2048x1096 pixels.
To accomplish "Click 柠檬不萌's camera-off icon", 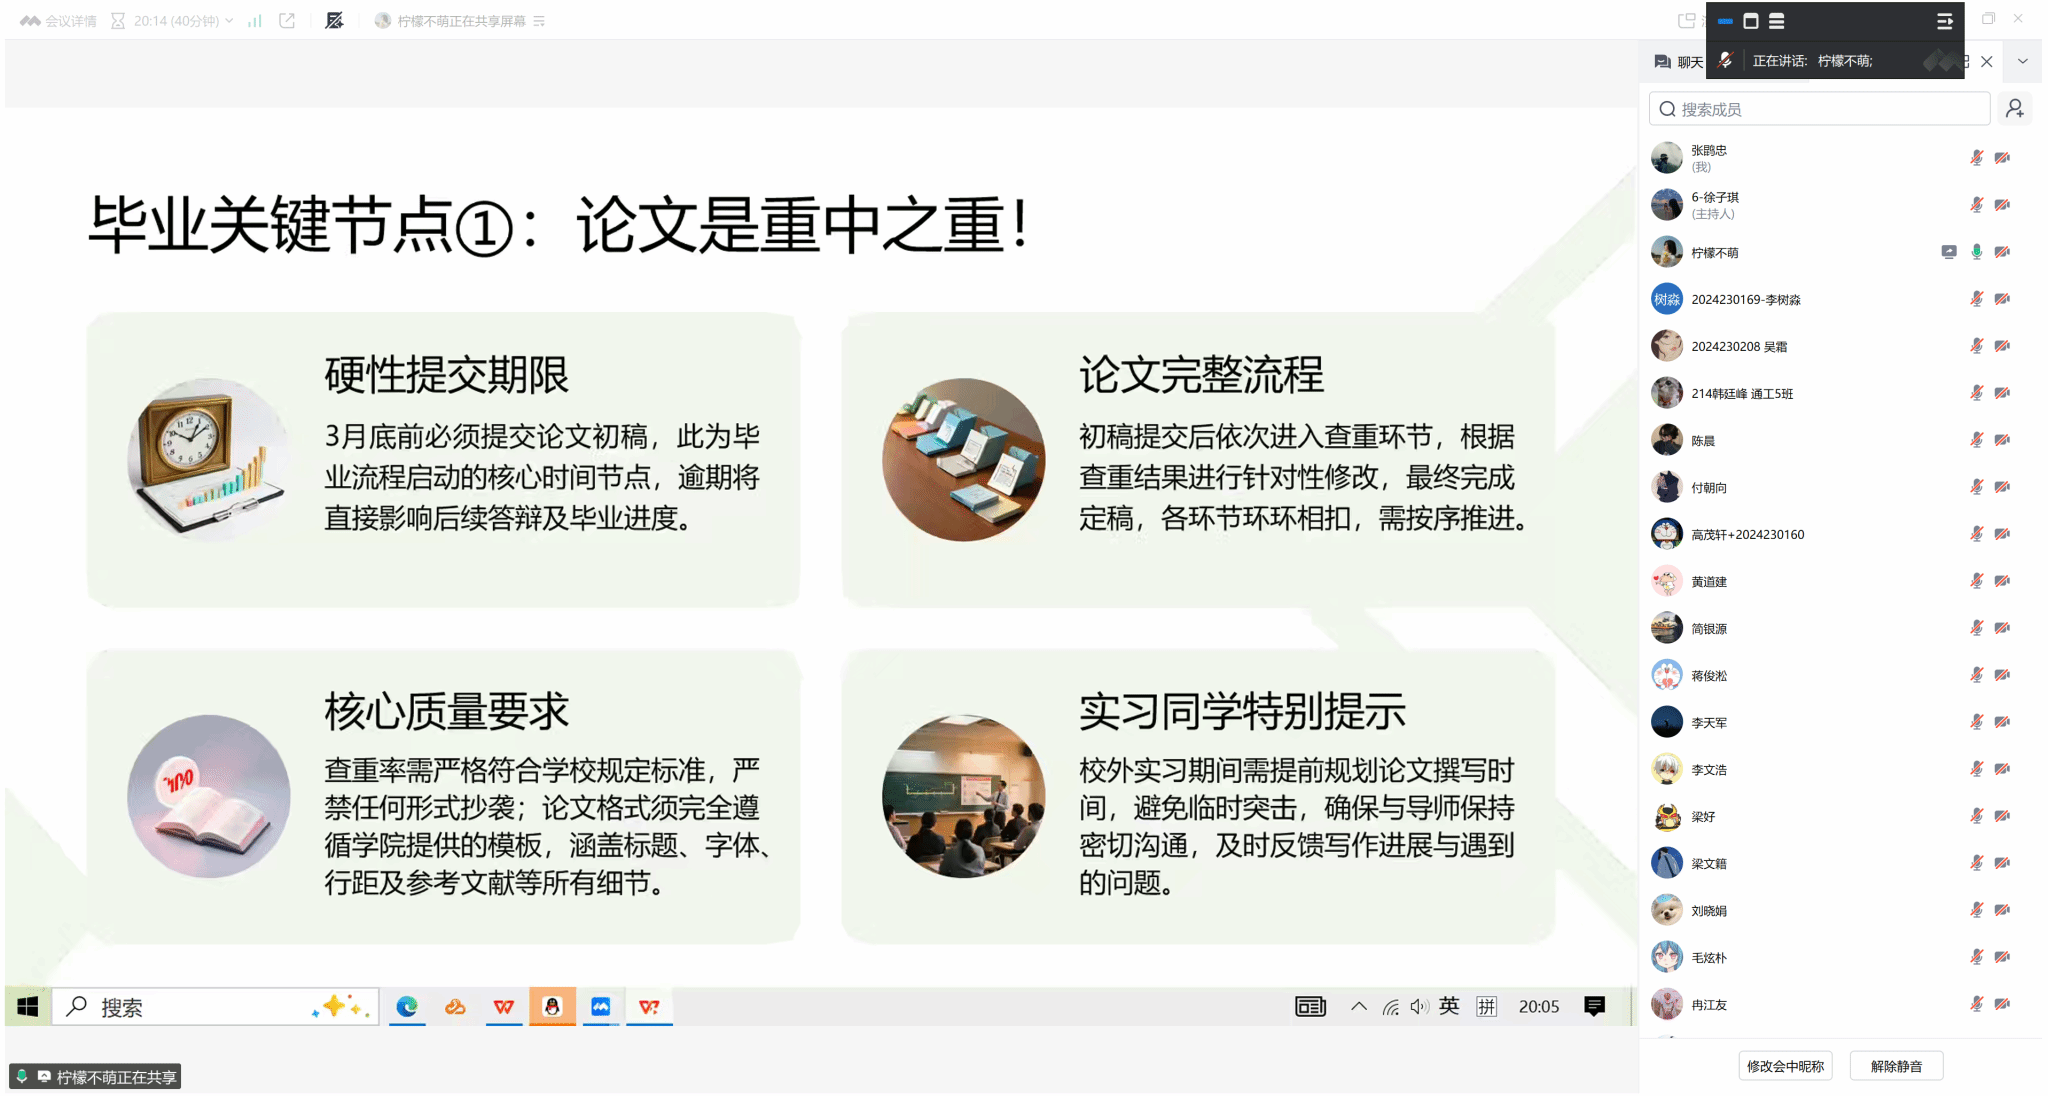I will pyautogui.click(x=2003, y=252).
